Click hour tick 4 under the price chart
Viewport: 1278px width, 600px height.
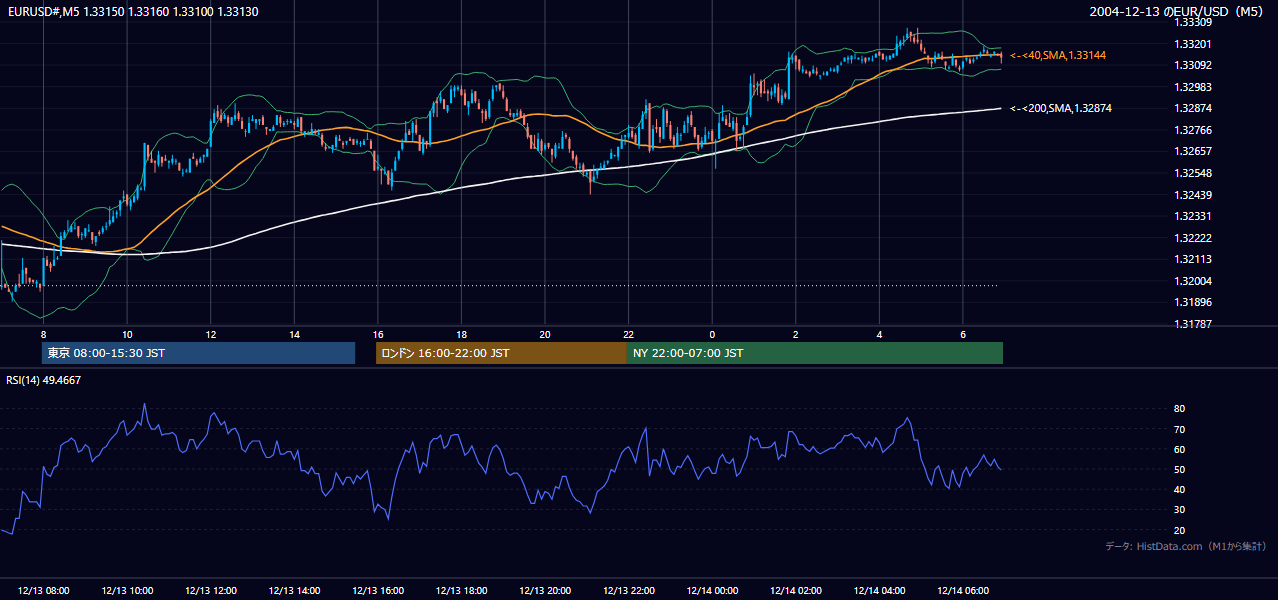click(879, 334)
